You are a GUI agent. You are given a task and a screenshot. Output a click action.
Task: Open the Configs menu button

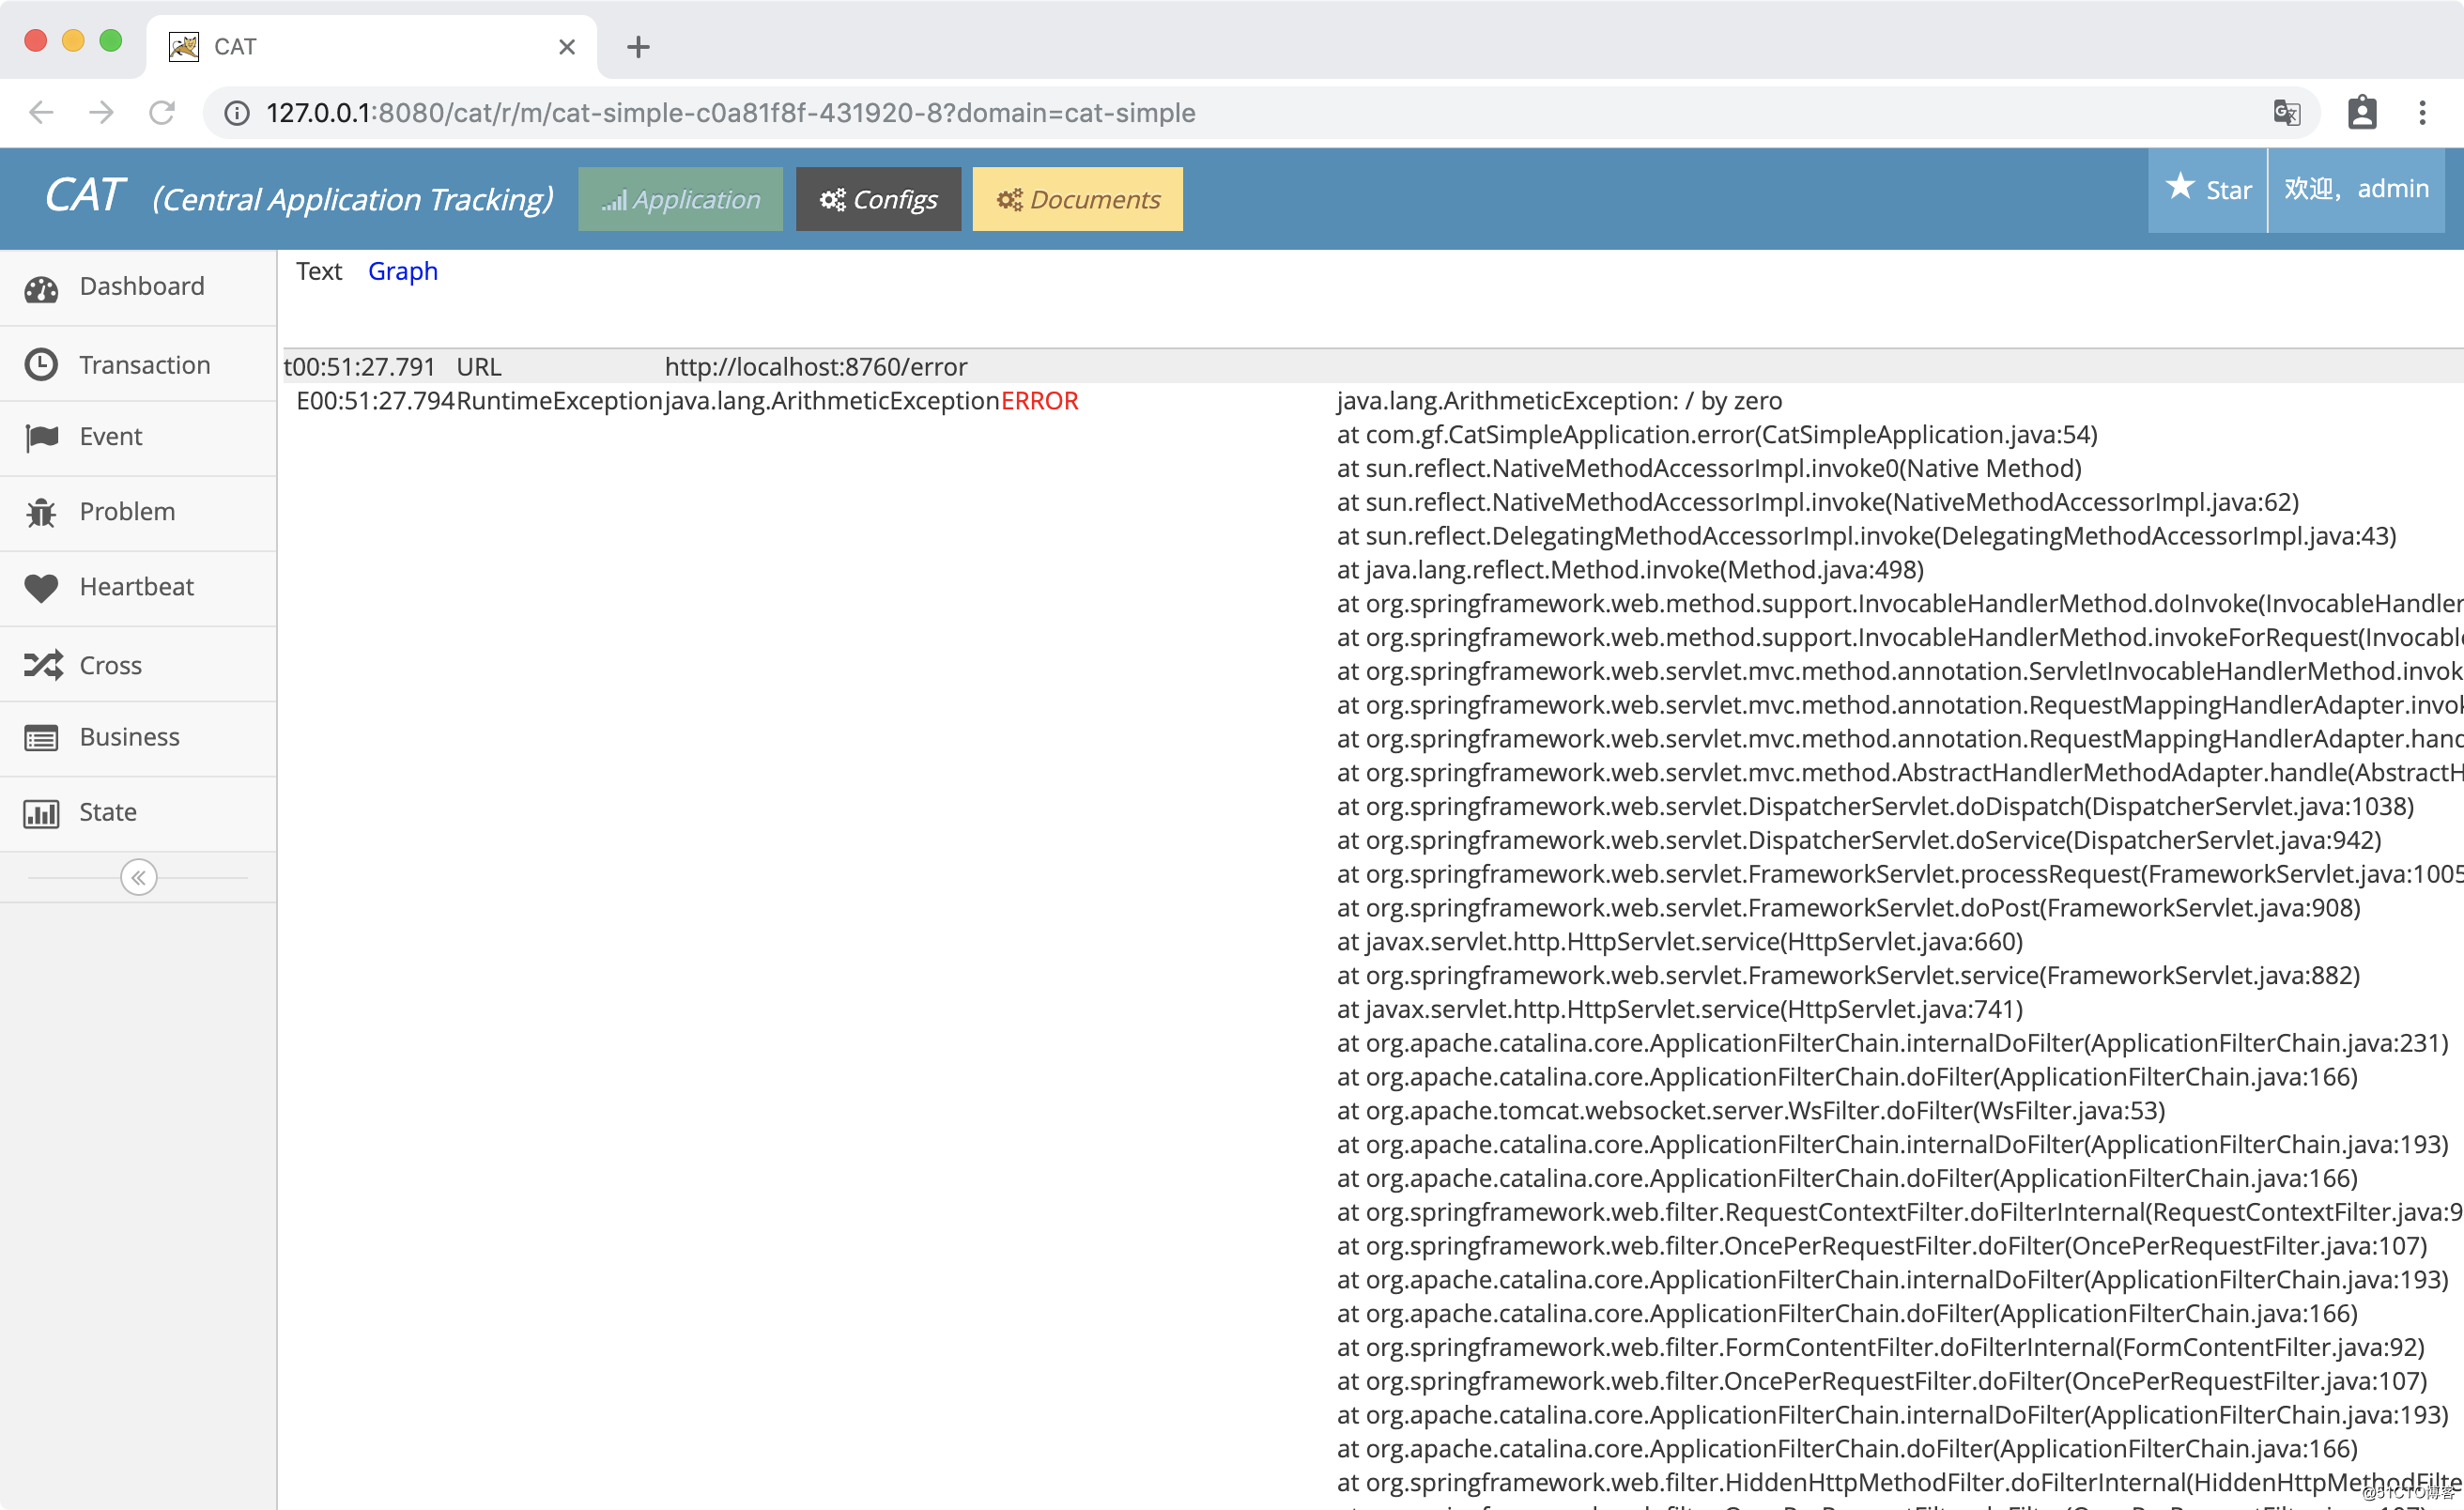tap(878, 199)
